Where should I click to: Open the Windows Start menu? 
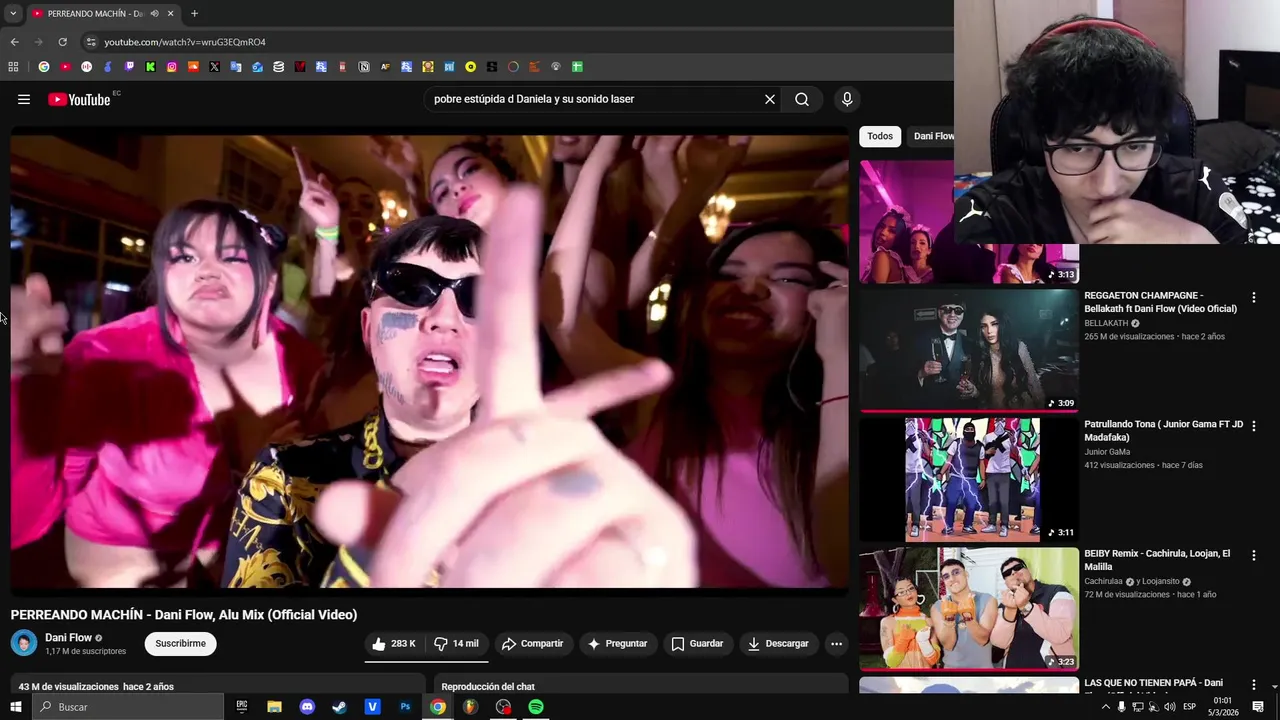(x=15, y=707)
